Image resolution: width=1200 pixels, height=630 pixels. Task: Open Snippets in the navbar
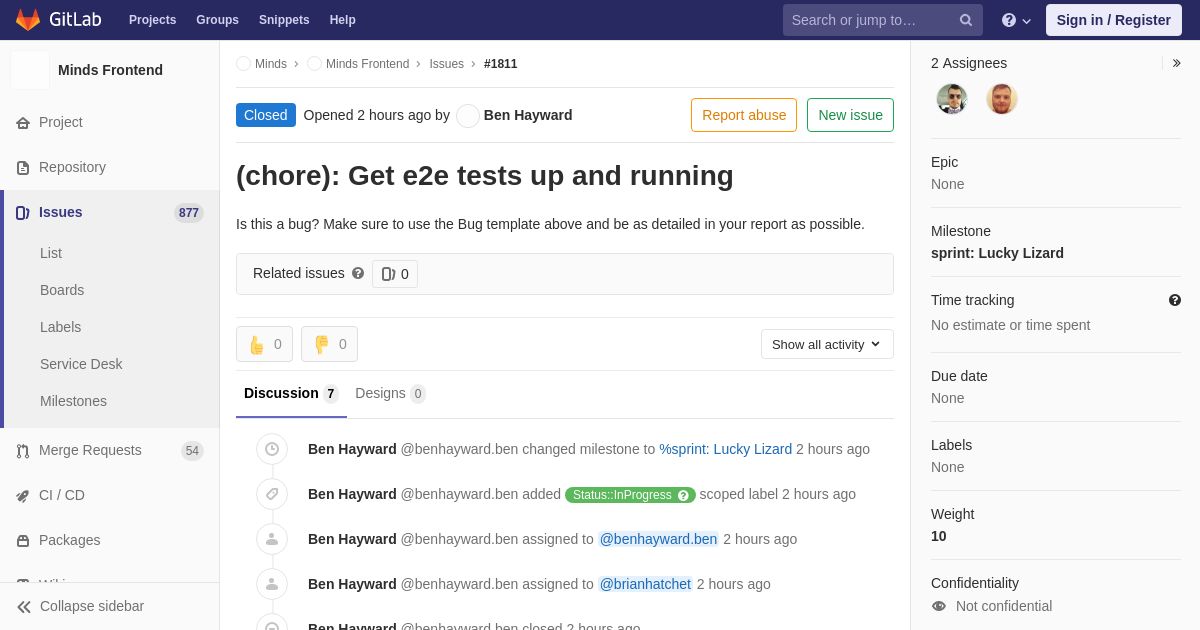coord(284,20)
